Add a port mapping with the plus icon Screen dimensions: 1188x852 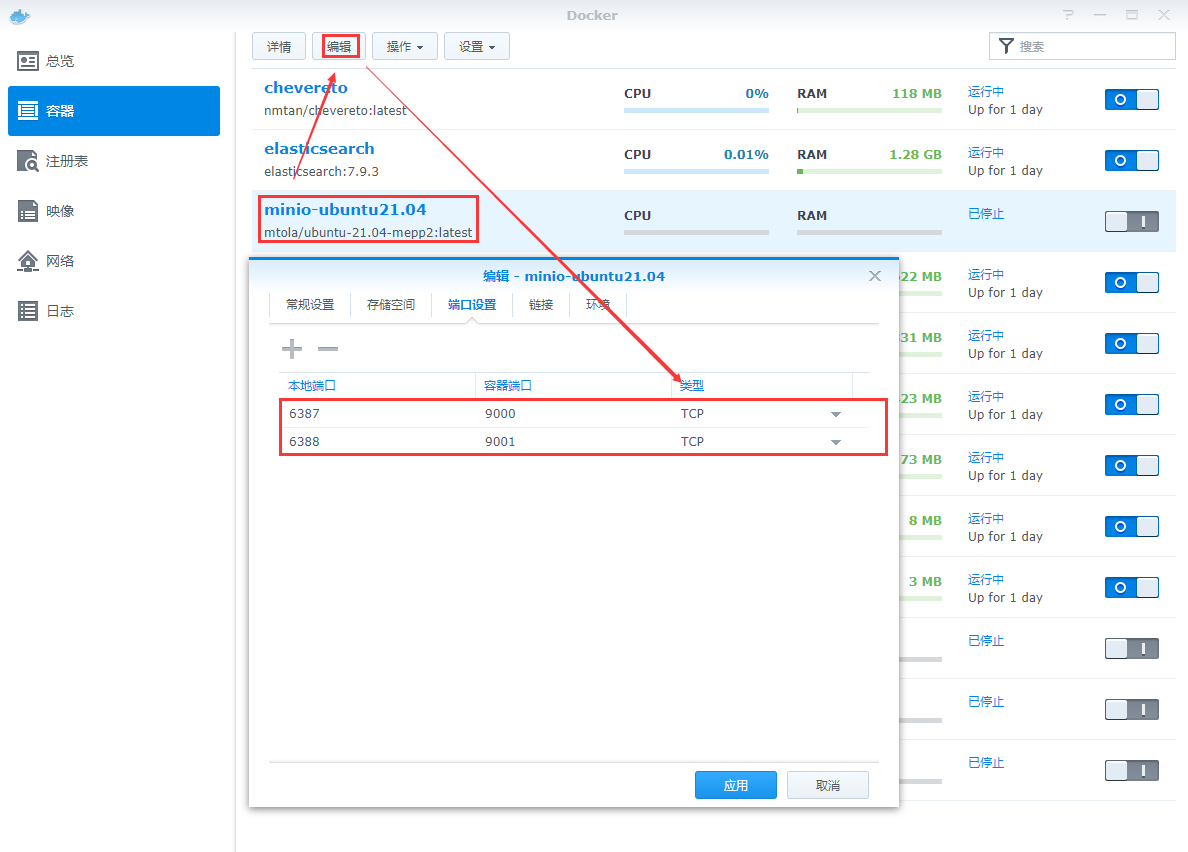tap(292, 348)
